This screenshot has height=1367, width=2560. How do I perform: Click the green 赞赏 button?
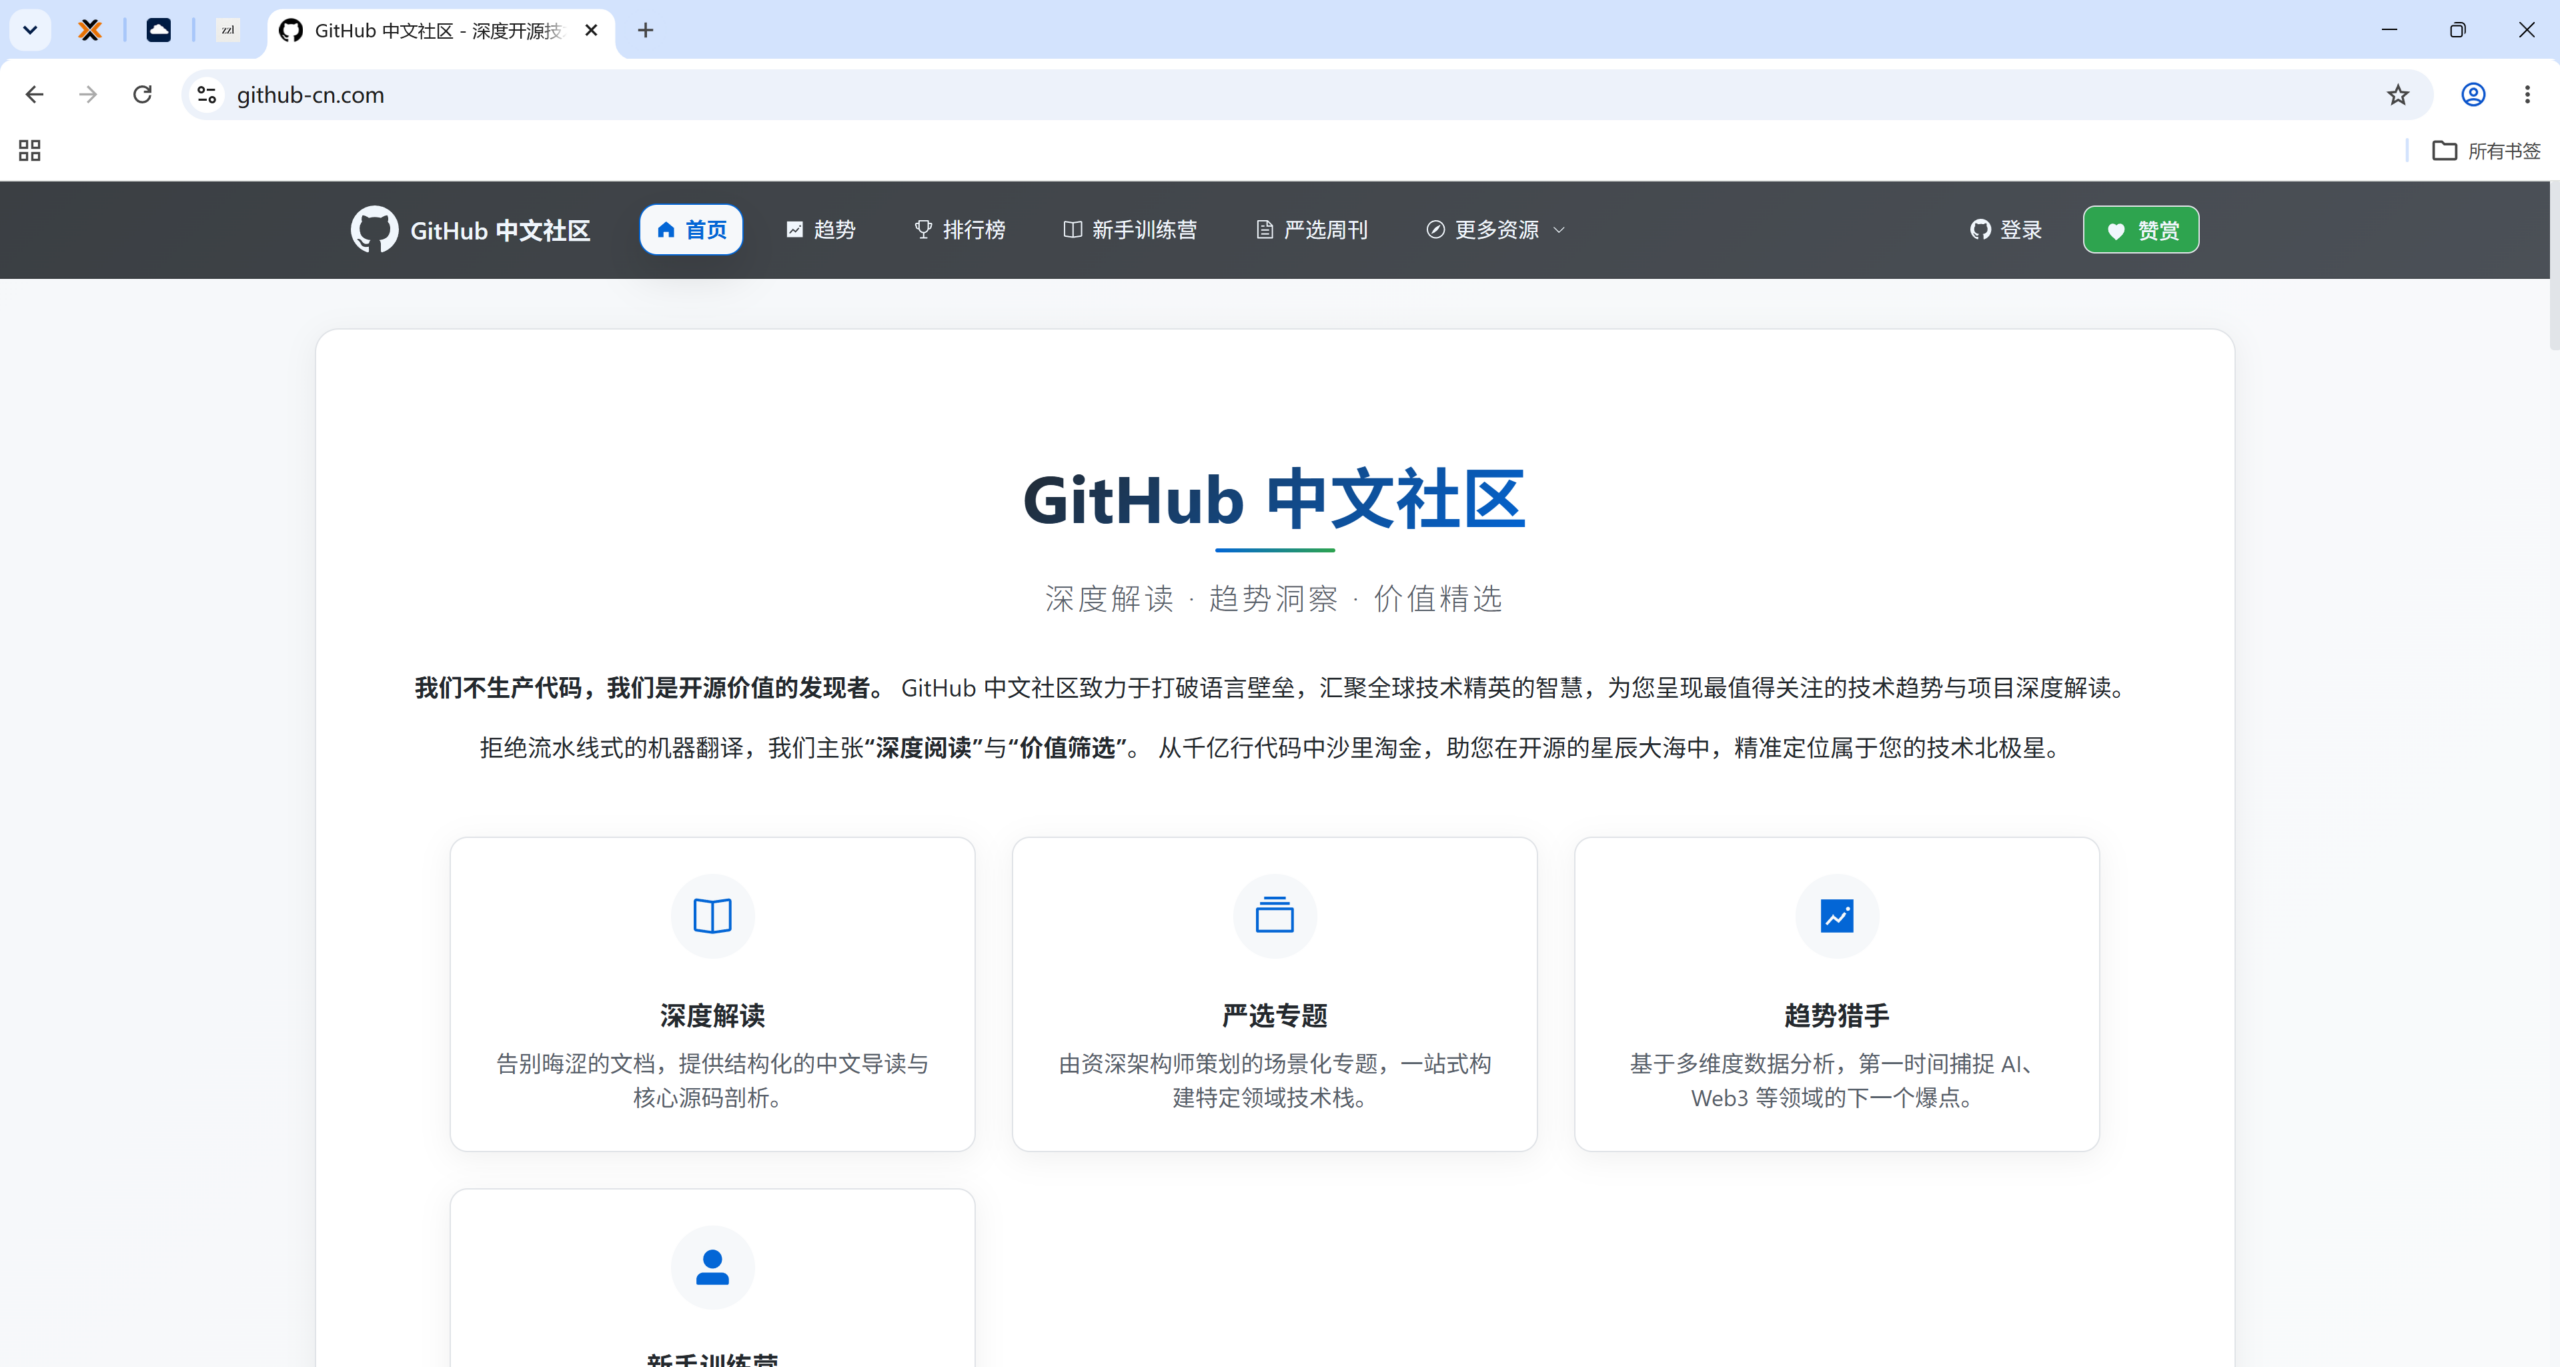pyautogui.click(x=2141, y=230)
